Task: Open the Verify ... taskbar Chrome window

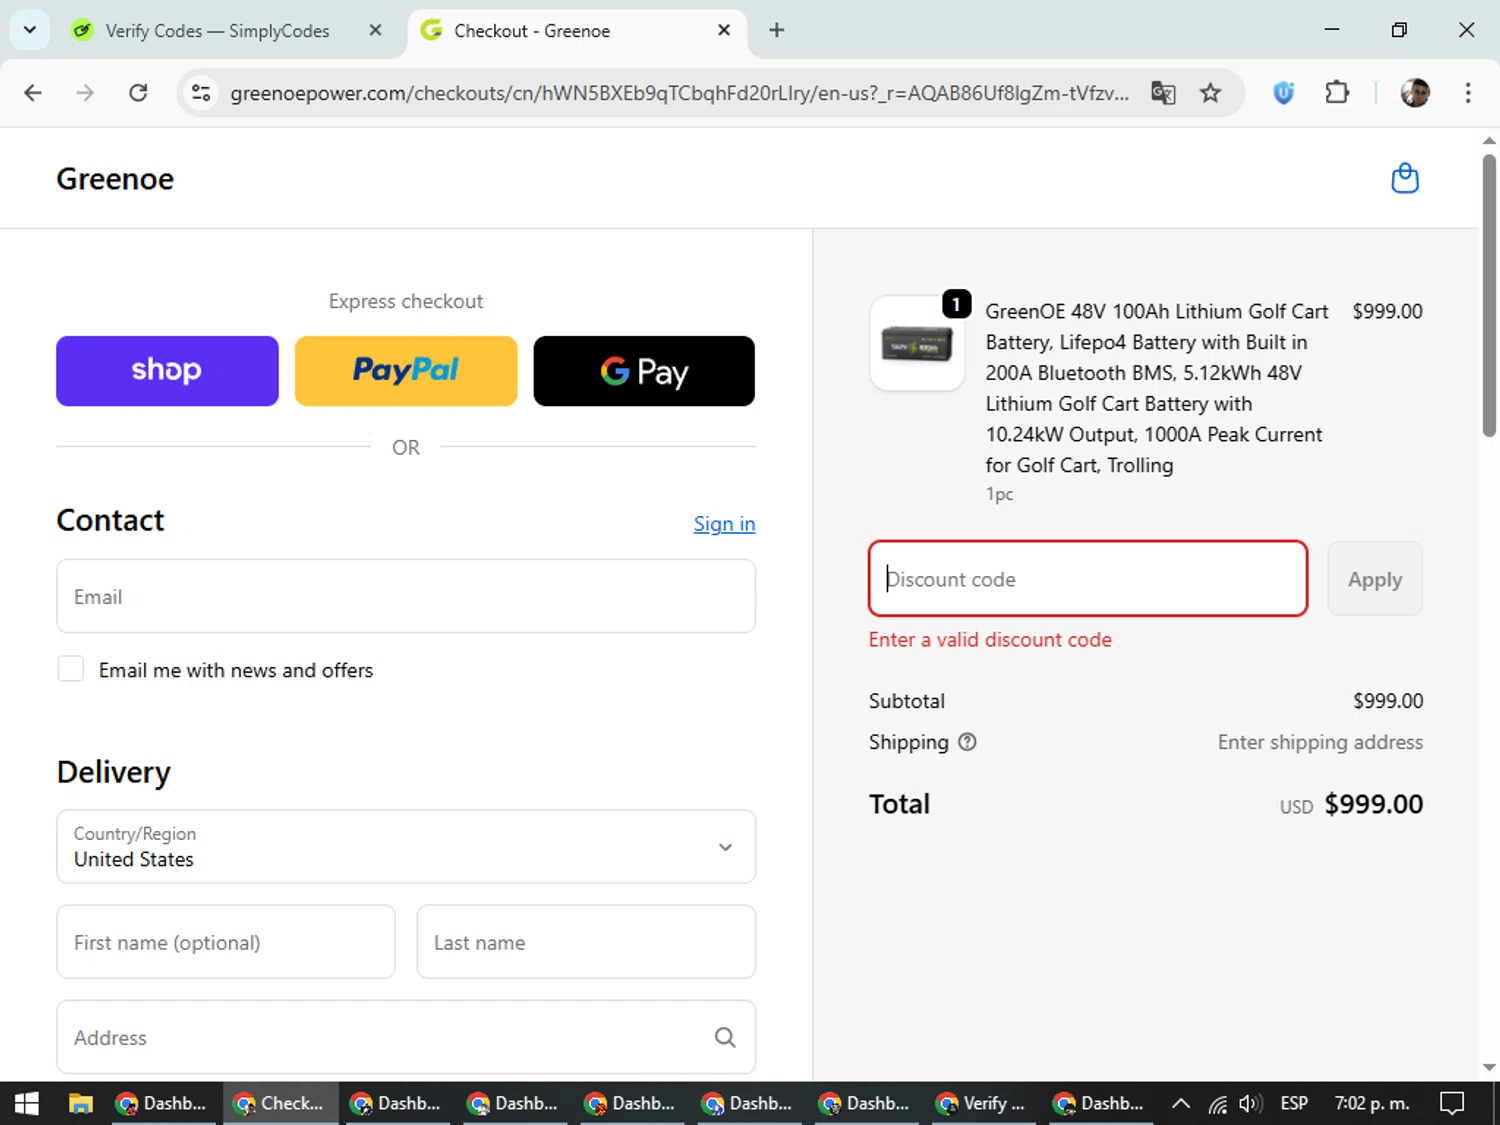Action: (983, 1103)
